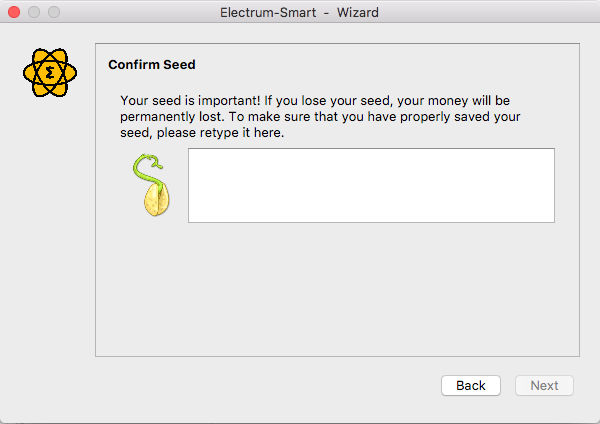Click the sigma symbol inside the logo
The height and width of the screenshot is (424, 600).
click(50, 72)
